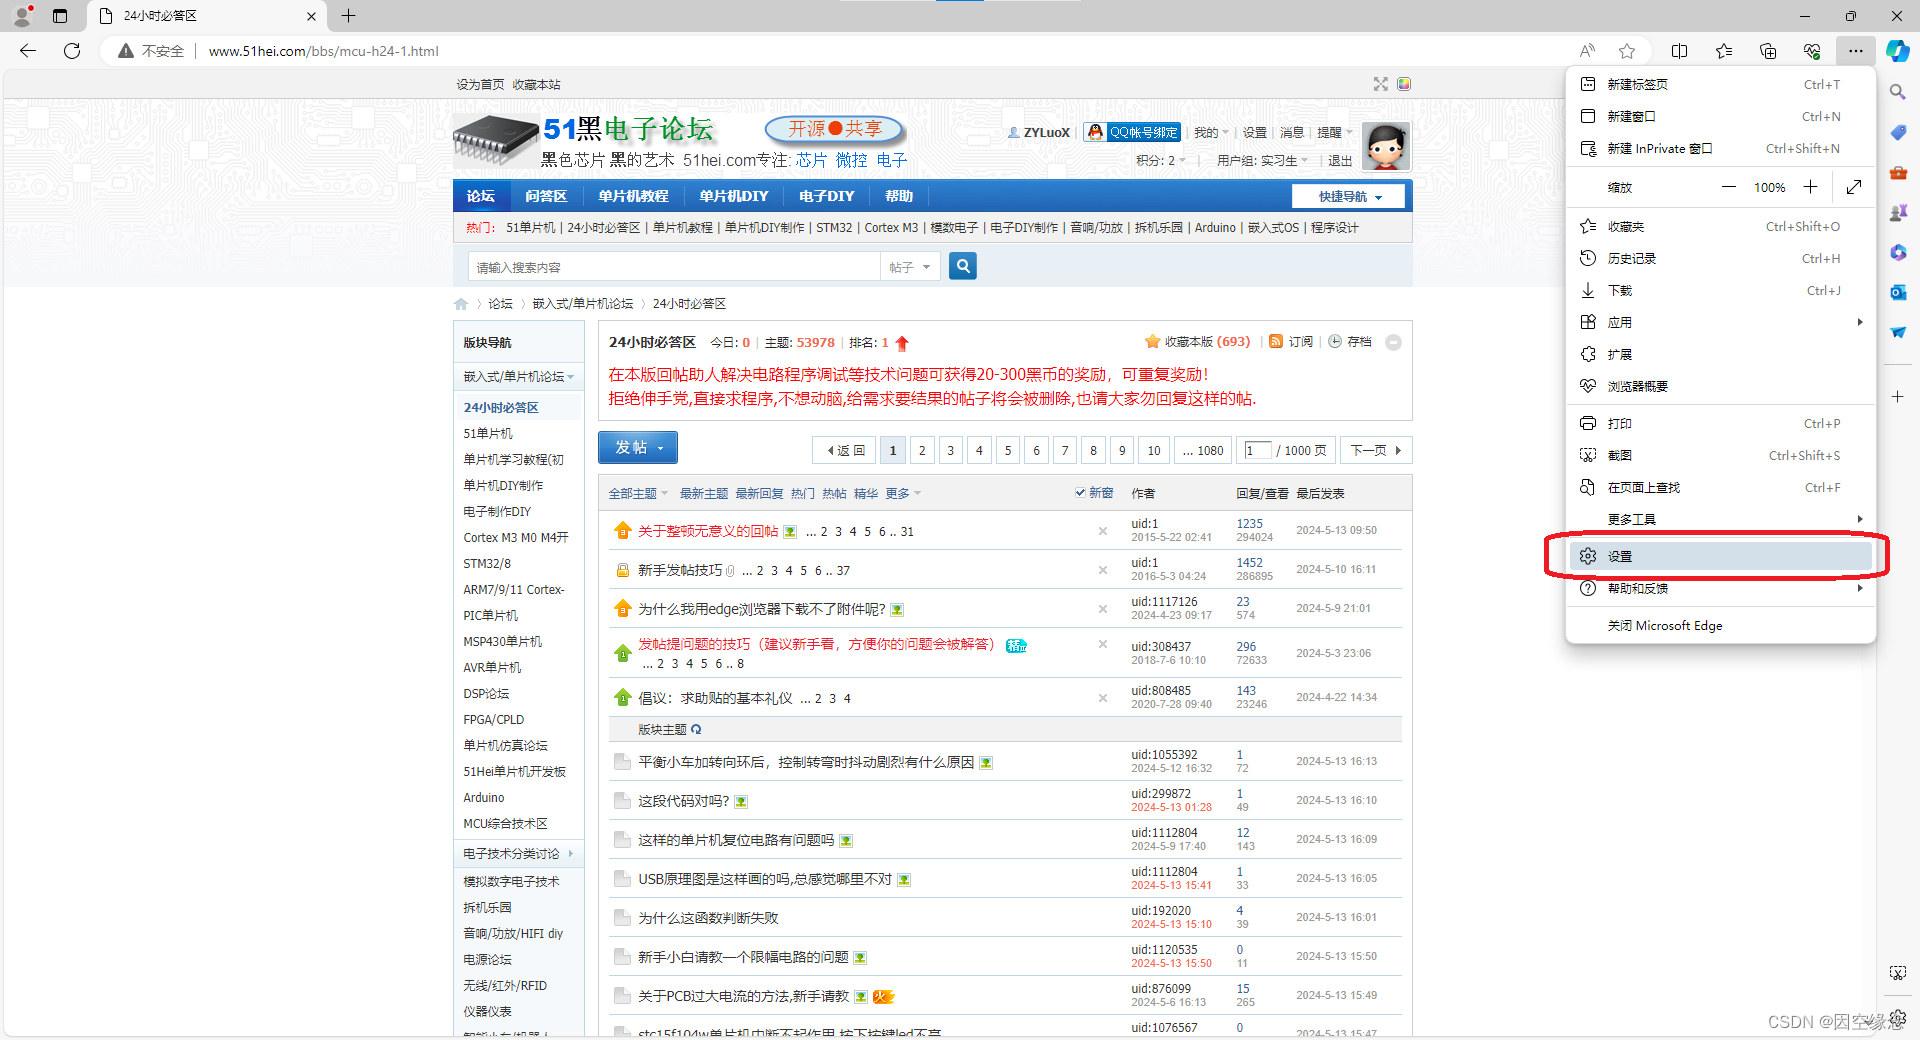Open the split screen icon in toolbar

tap(1680, 51)
